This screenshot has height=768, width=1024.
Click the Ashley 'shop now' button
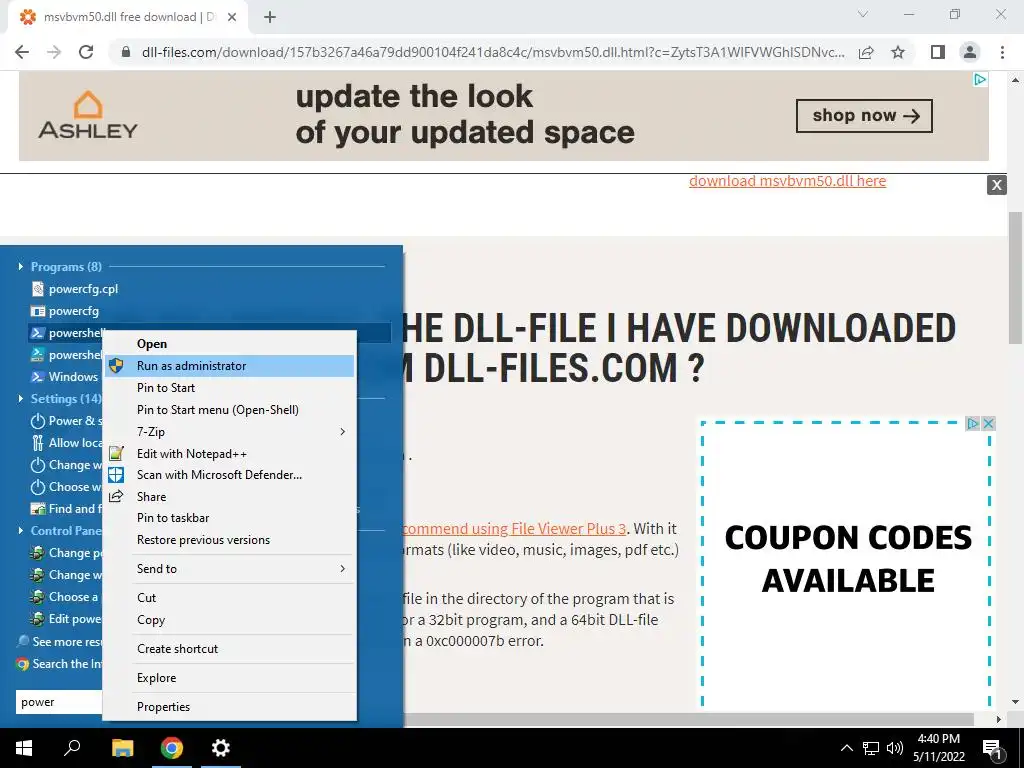click(864, 116)
